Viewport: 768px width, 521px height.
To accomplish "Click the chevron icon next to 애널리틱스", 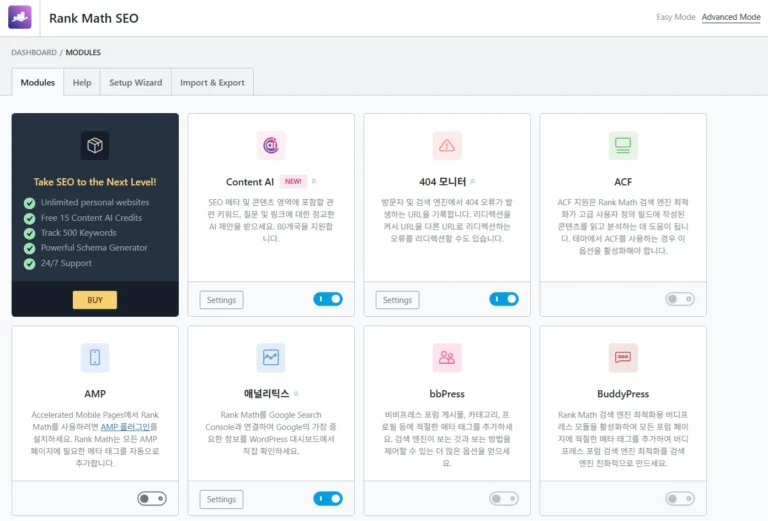I will (296, 394).
